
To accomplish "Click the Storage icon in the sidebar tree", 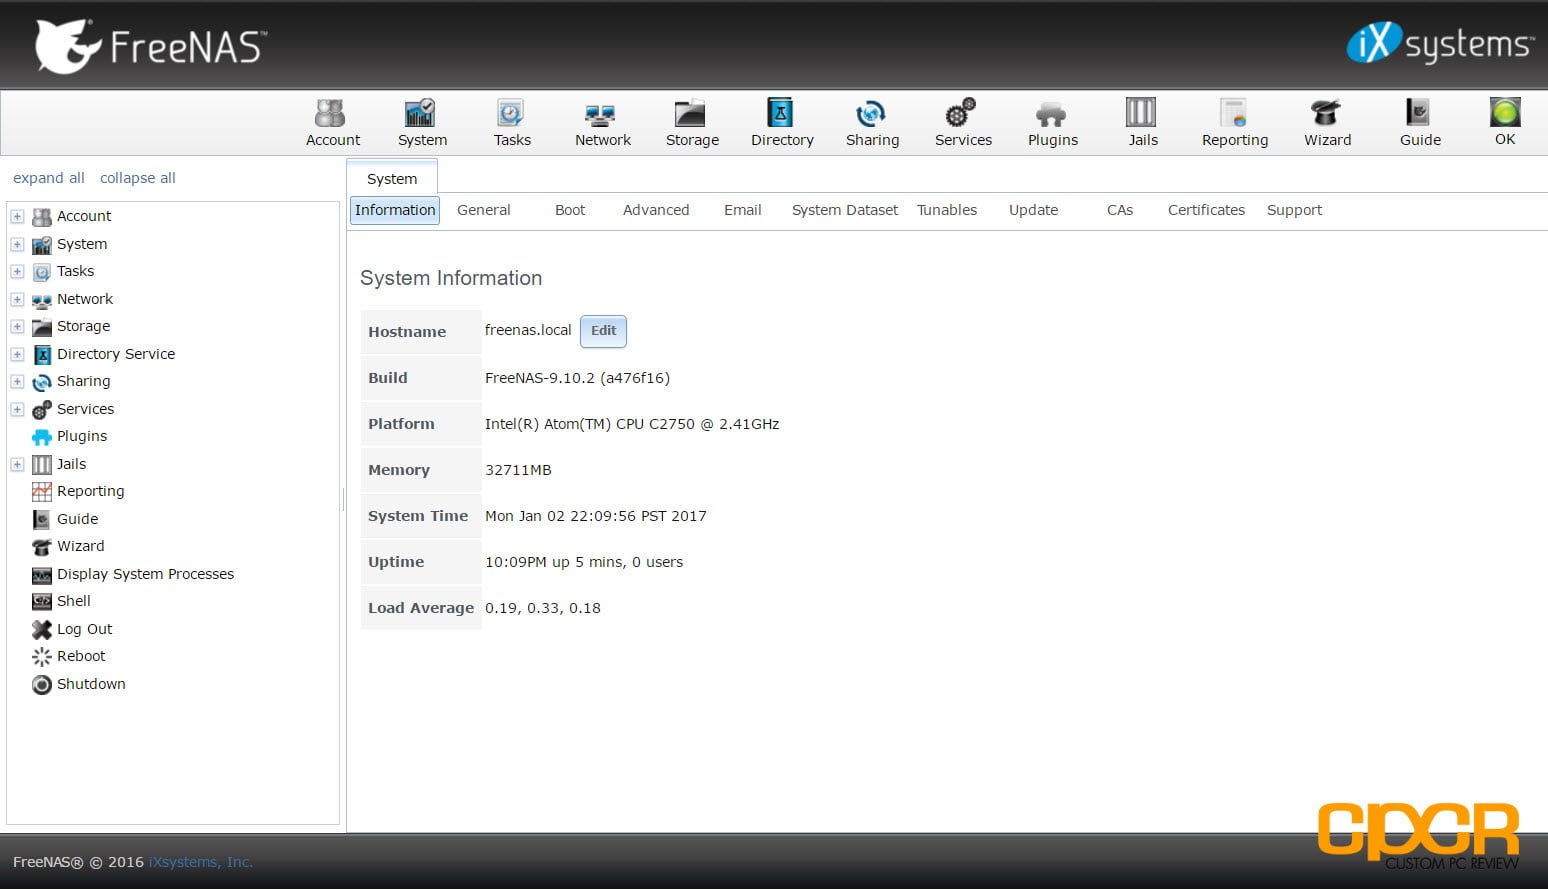I will coord(42,327).
